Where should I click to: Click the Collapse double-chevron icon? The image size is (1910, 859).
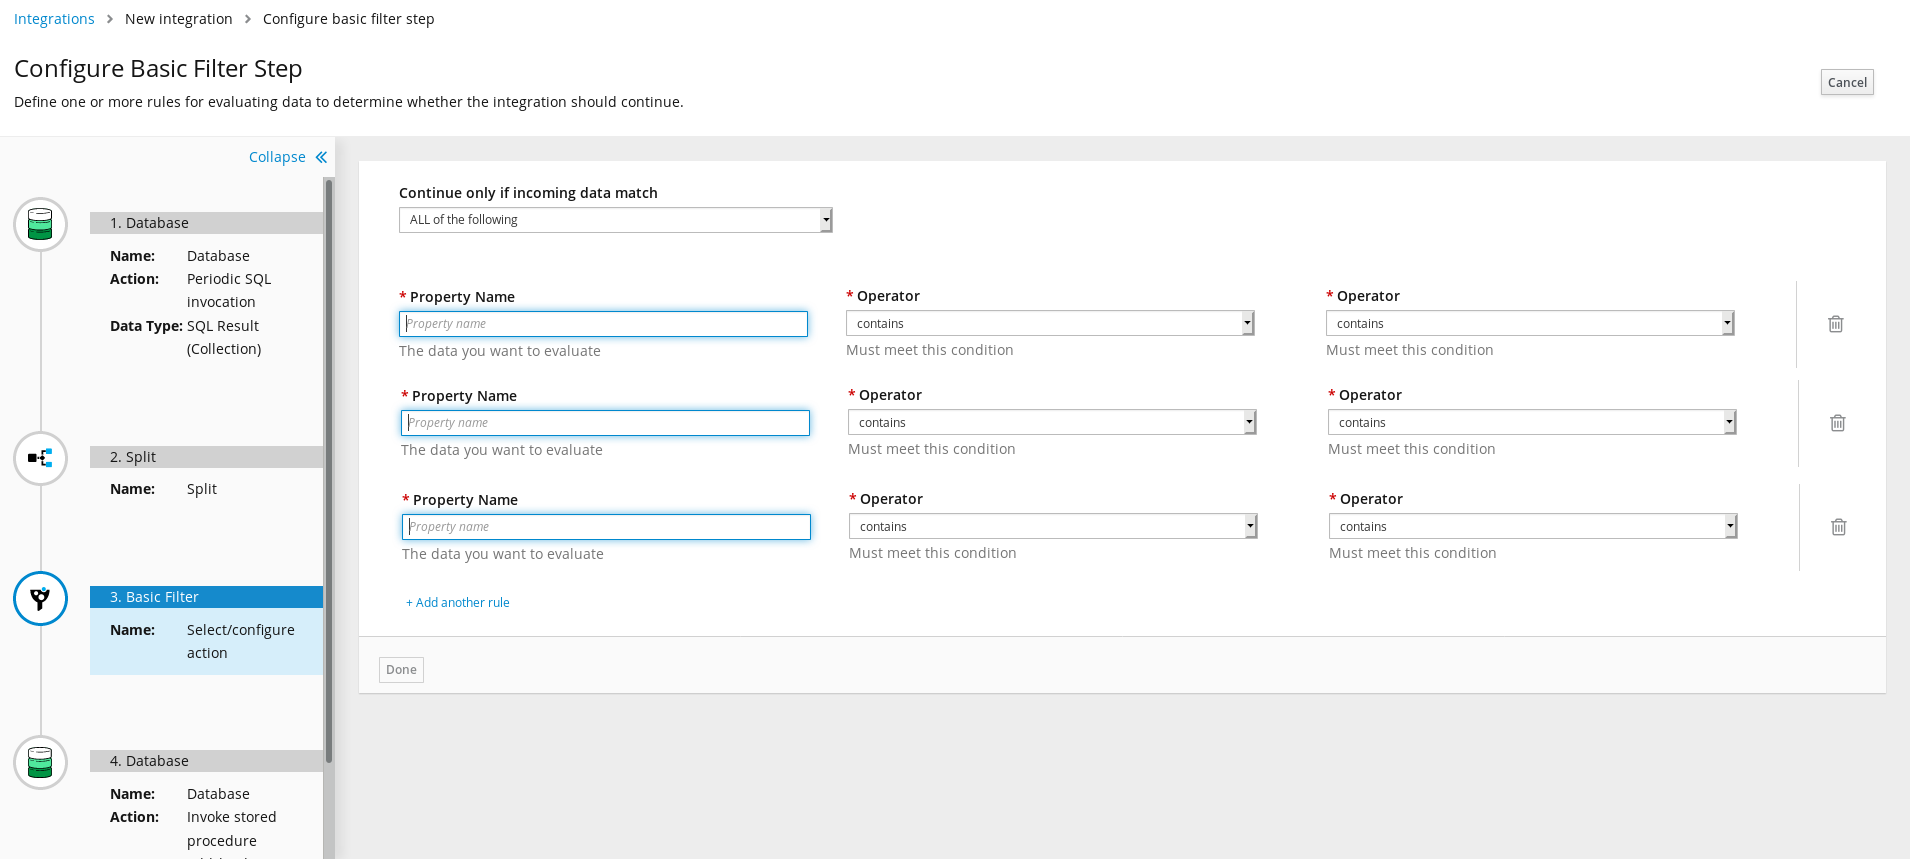coord(321,157)
